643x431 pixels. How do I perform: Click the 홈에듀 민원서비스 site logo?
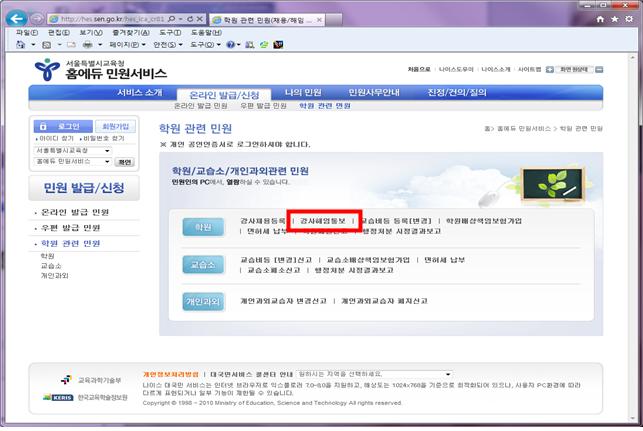coord(101,70)
